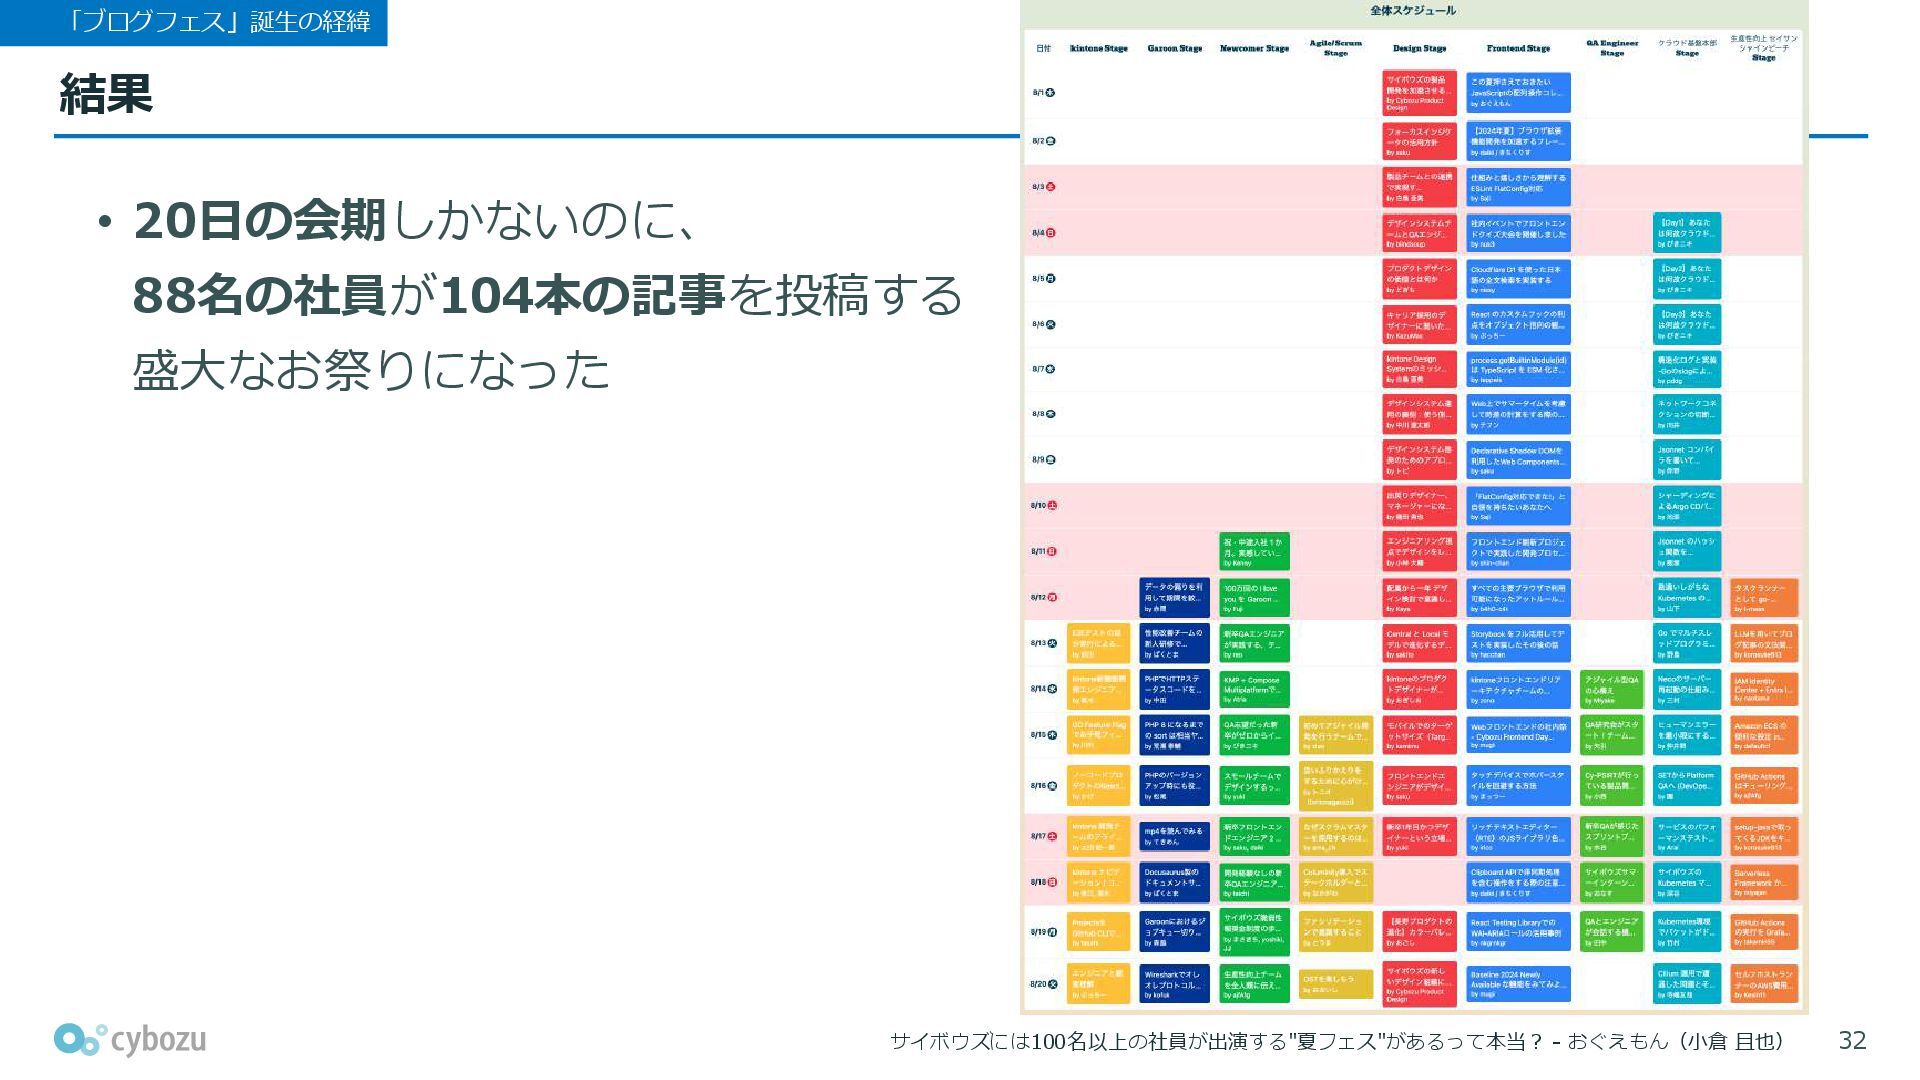Open the 8/1 JavaScript article by おぐえもん
Screen dimensions: 1920x1080
point(1518,93)
